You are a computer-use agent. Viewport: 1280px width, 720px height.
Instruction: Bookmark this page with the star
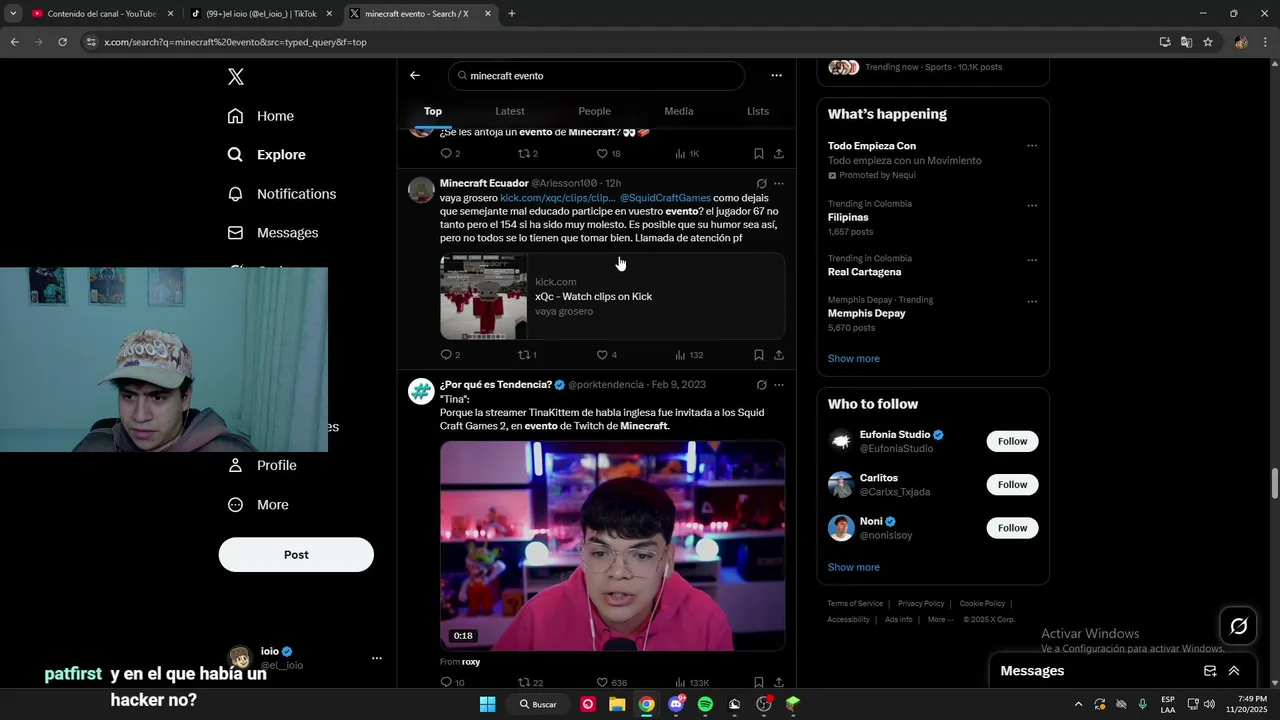1208,42
